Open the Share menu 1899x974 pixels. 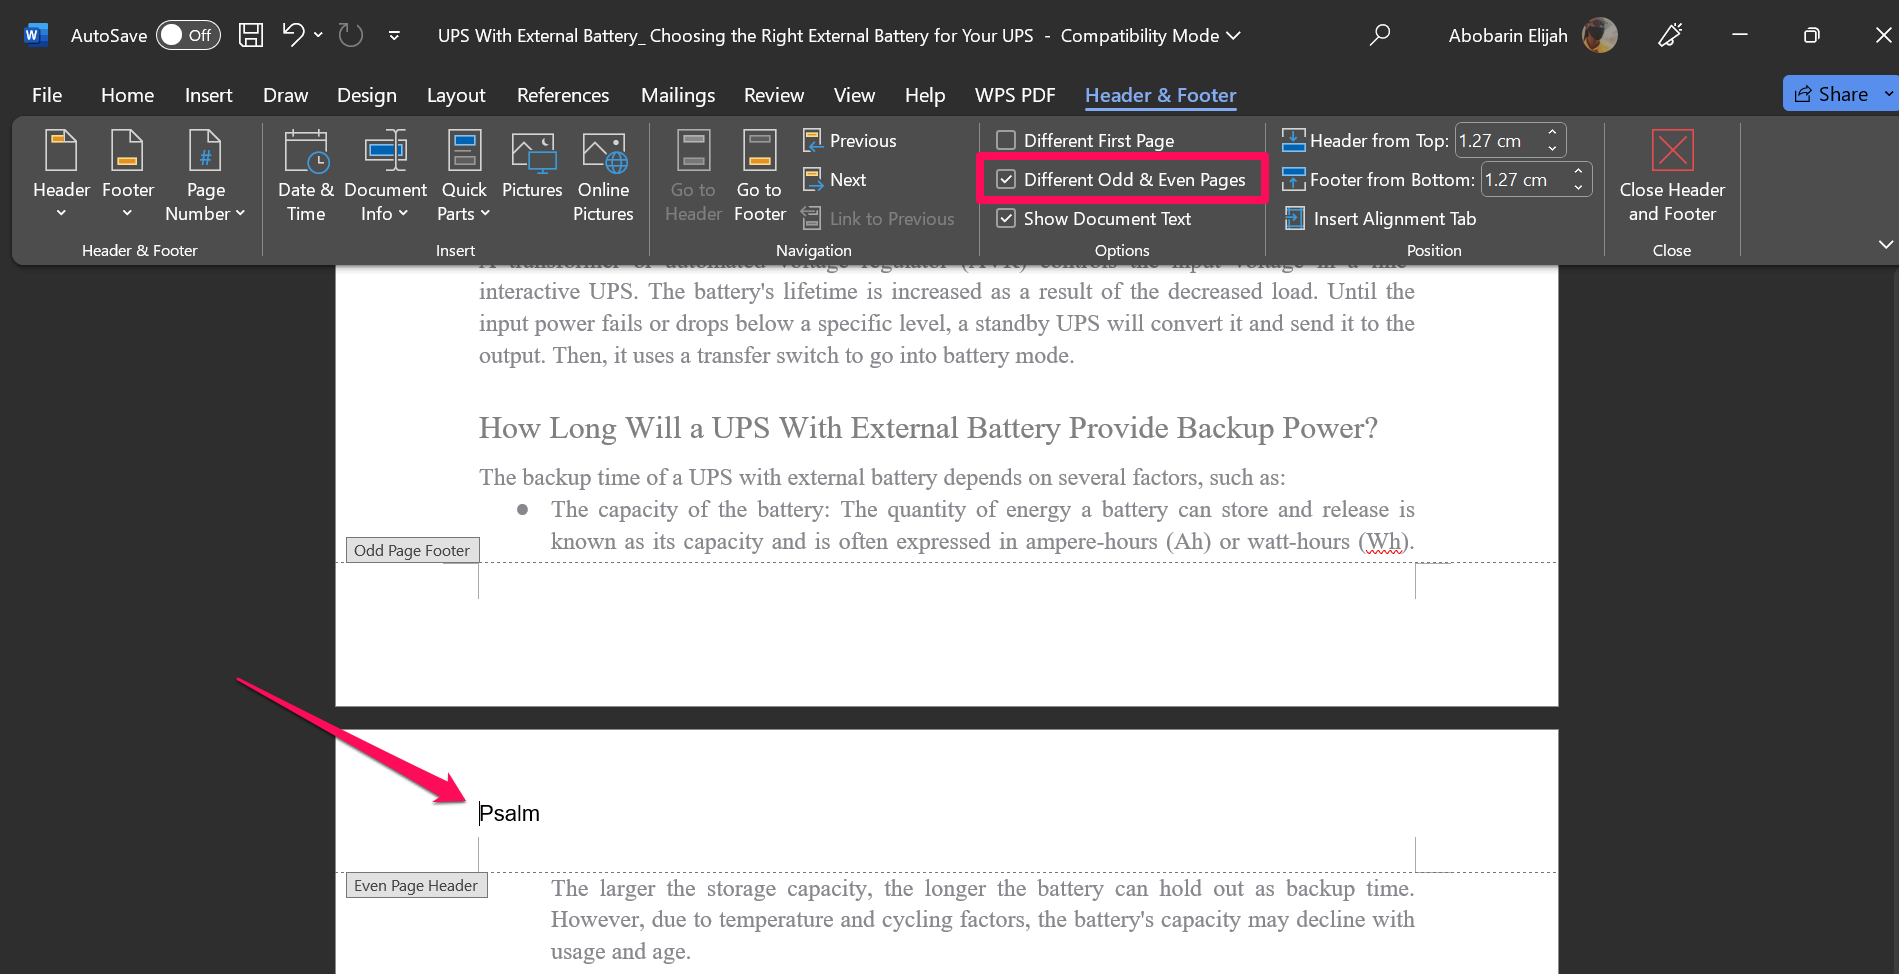[x=1838, y=93]
